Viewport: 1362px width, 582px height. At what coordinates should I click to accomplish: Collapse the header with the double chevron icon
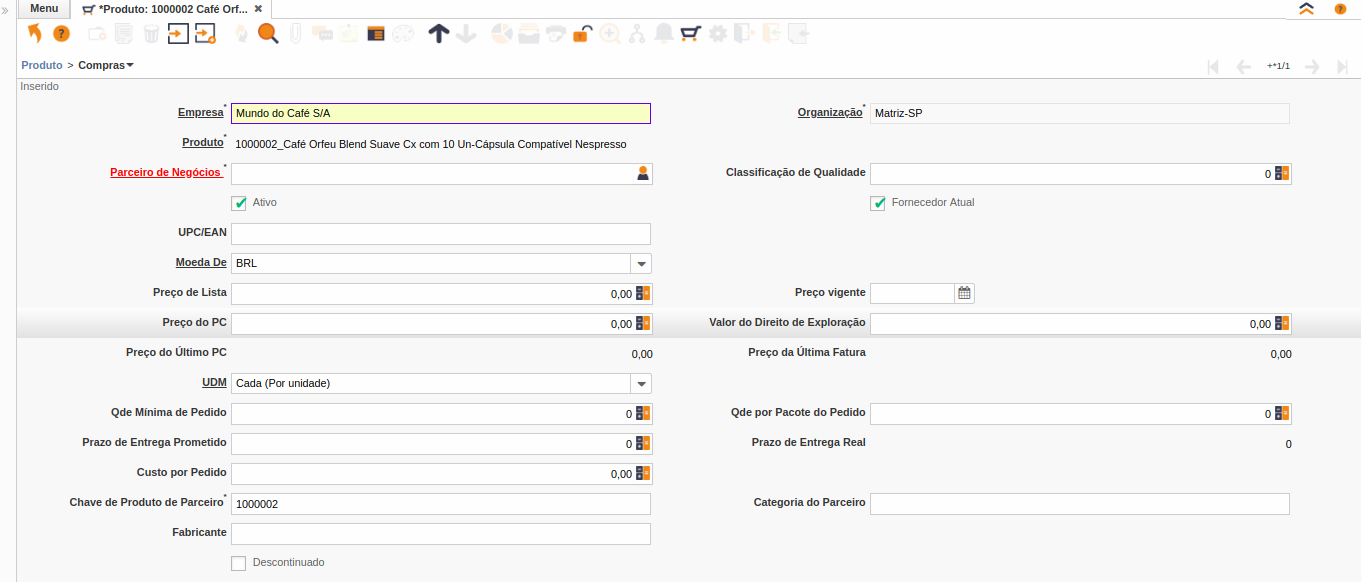1306,8
